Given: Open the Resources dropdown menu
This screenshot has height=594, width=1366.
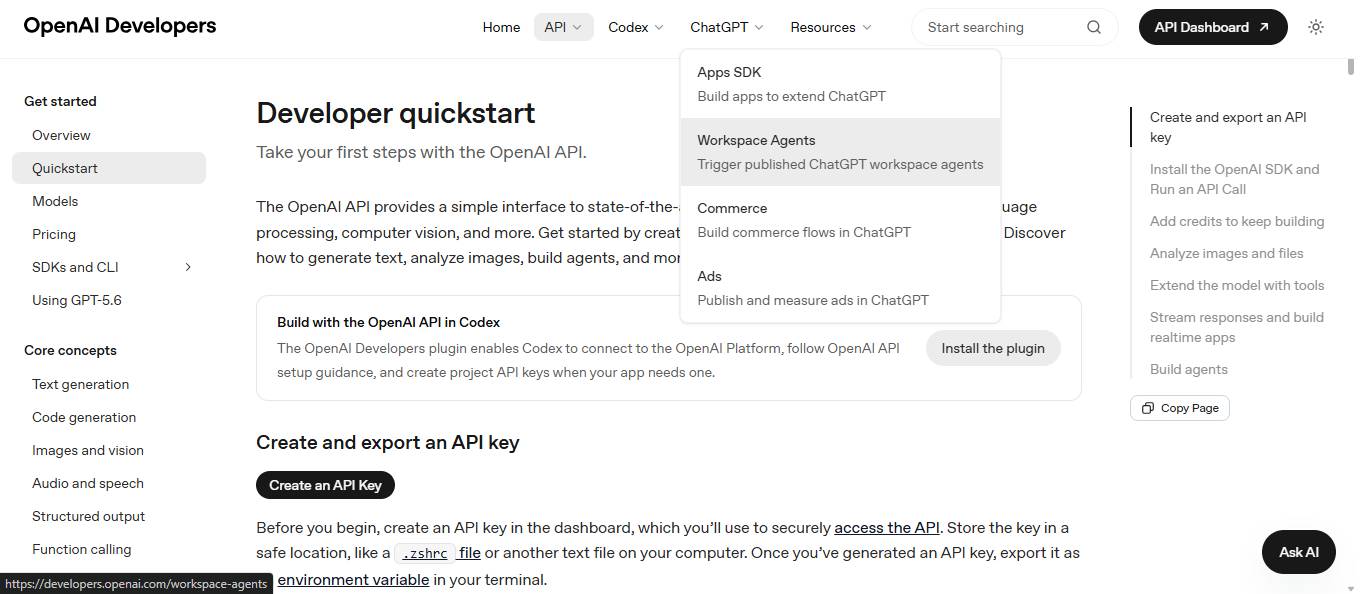Looking at the screenshot, I should (831, 27).
